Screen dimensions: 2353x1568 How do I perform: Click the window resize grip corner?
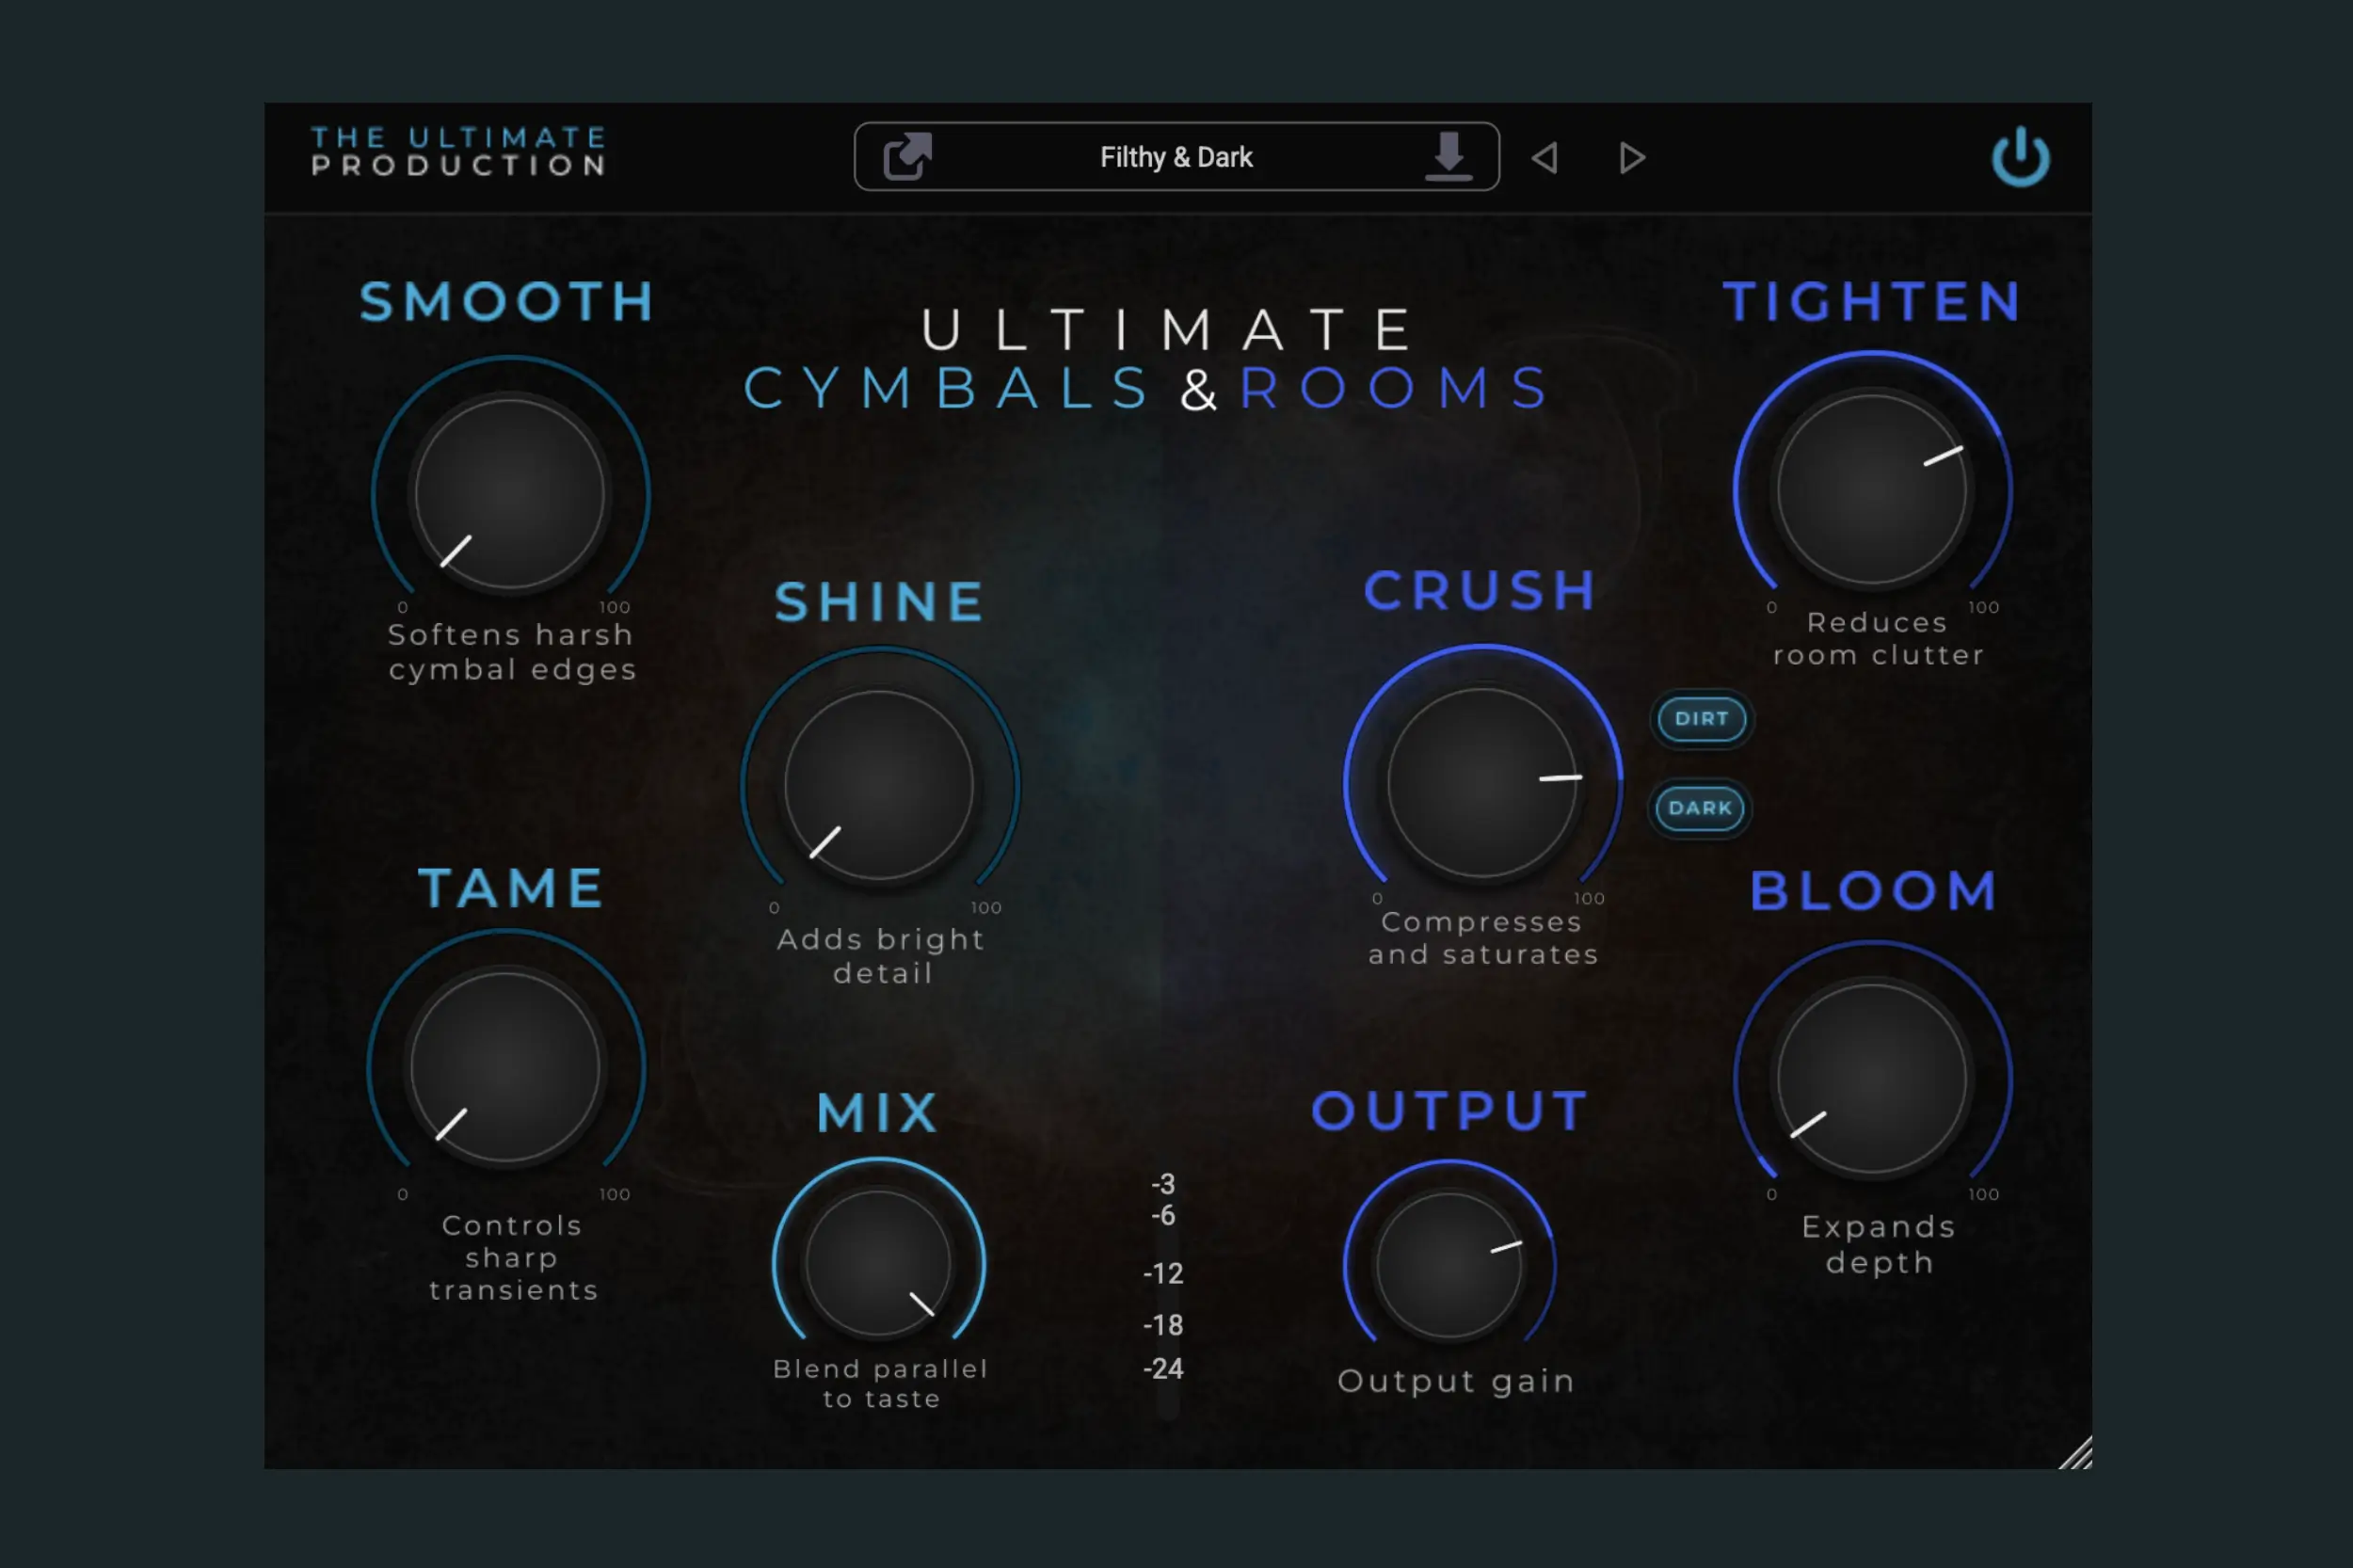click(2075, 1452)
